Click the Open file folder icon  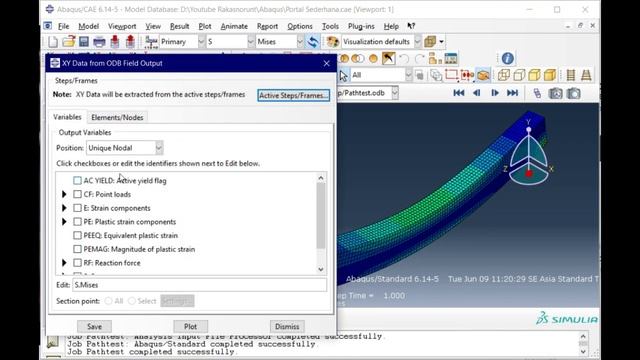pyautogui.click(x=69, y=42)
